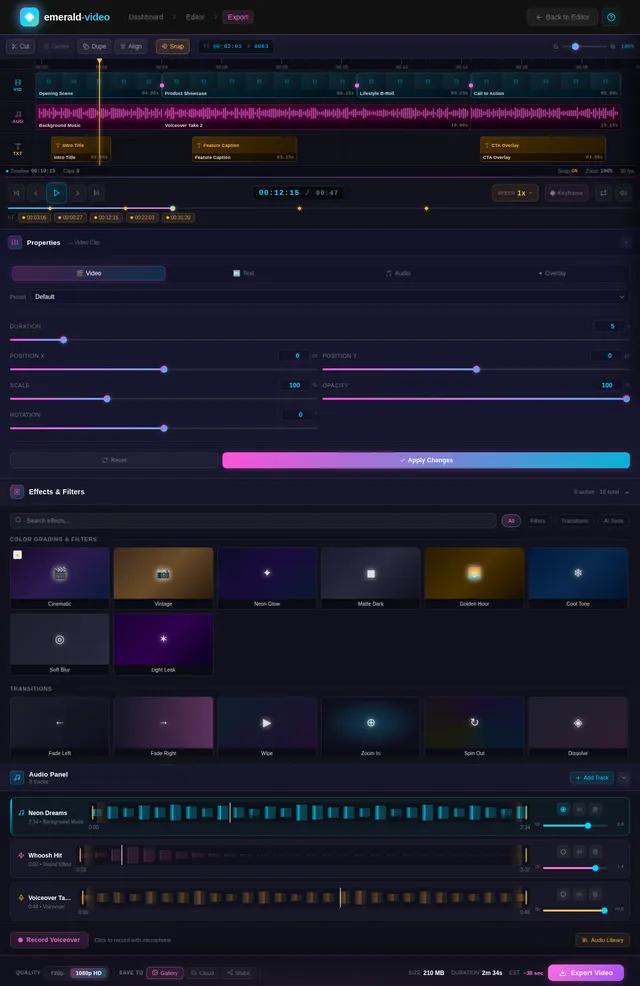Click the Search effects input field

[253, 521]
